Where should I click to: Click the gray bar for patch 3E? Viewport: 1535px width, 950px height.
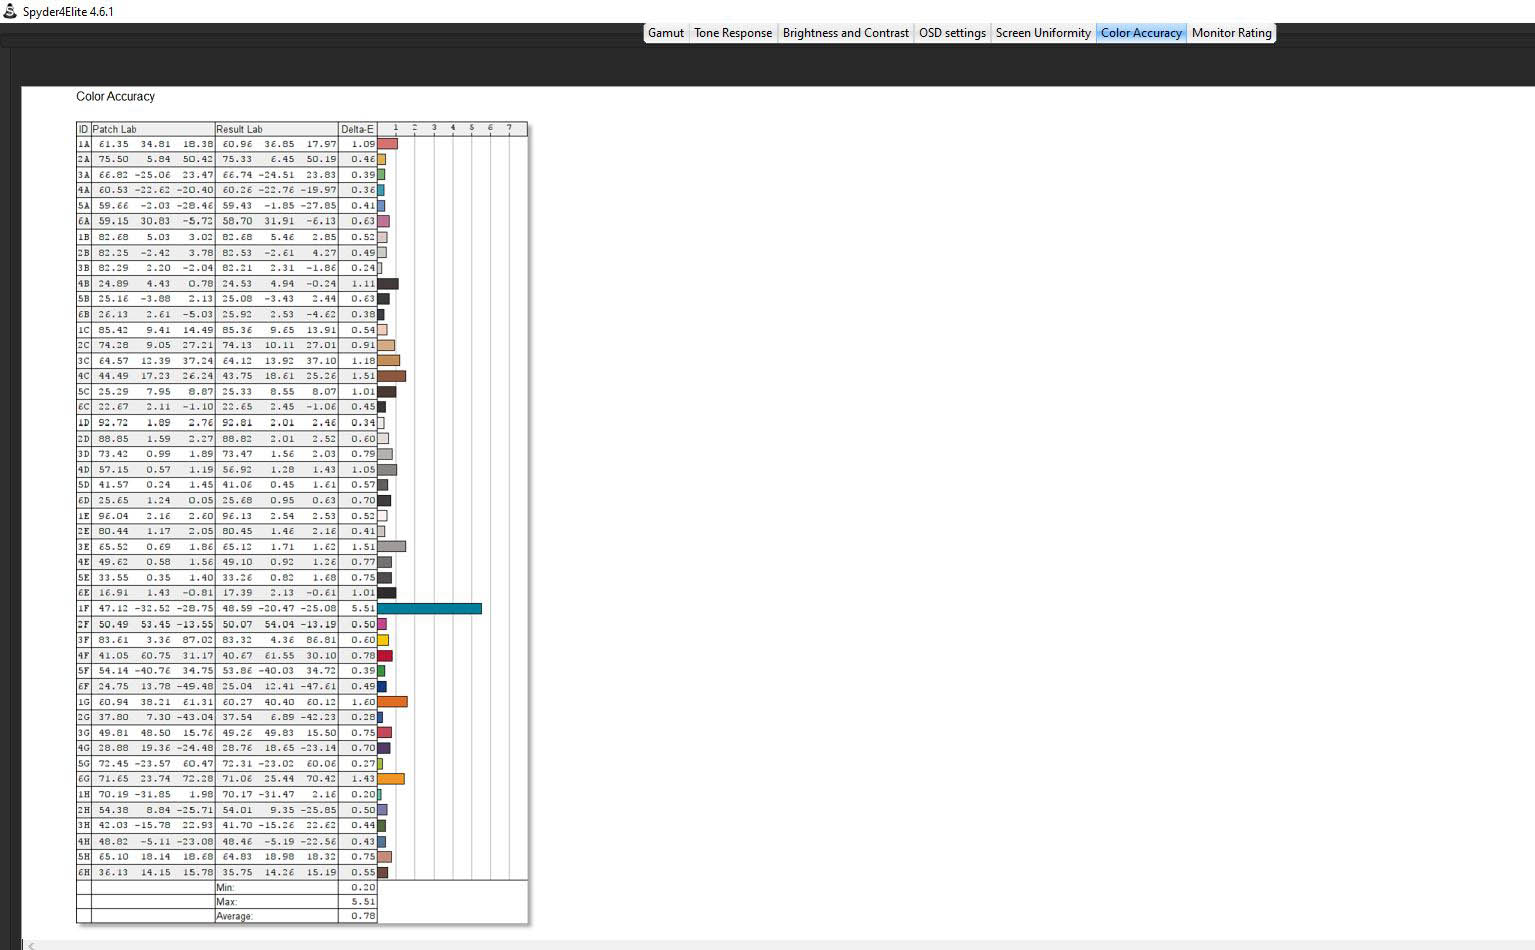click(x=392, y=546)
